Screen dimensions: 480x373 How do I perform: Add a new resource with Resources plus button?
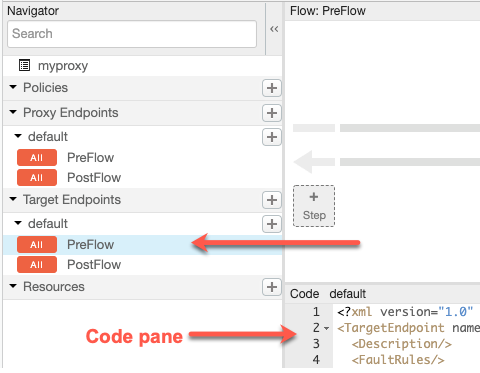[272, 287]
